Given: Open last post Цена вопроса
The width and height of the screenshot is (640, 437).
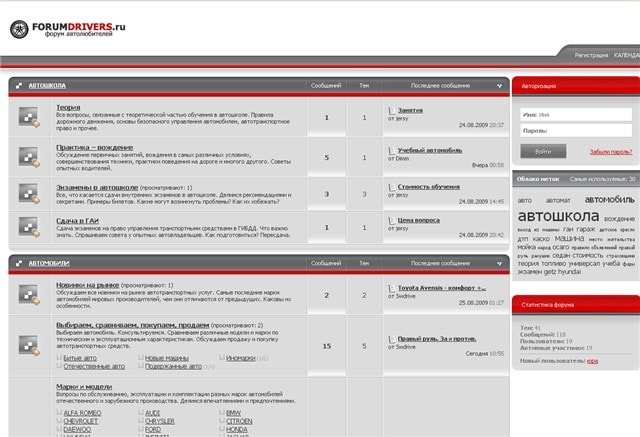Looking at the screenshot, I should pyautogui.click(x=419, y=220).
